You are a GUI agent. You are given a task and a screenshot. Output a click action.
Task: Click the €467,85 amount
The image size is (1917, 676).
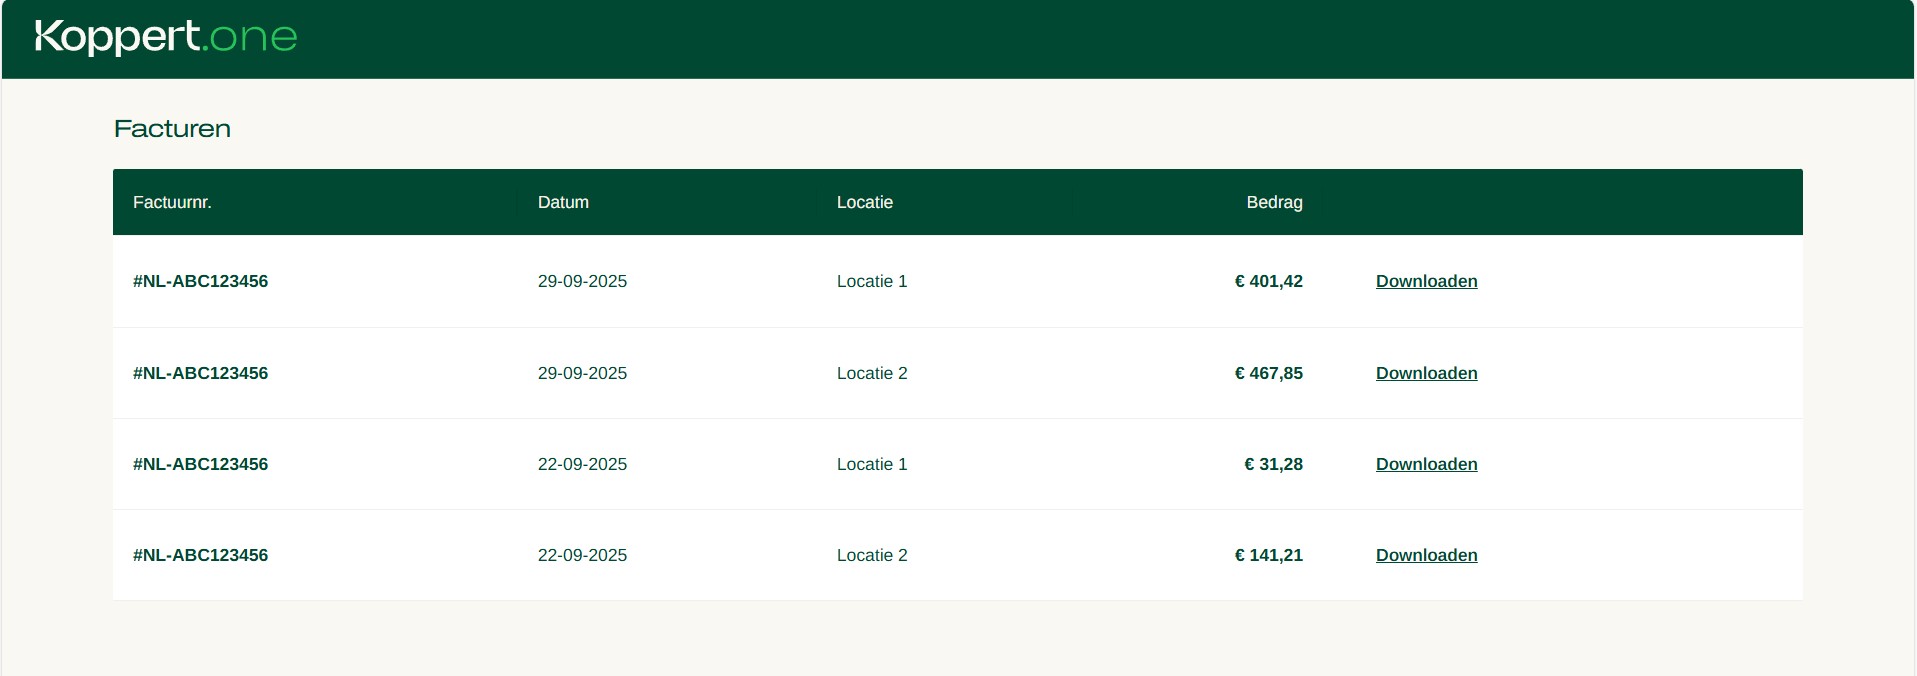pyautogui.click(x=1269, y=373)
